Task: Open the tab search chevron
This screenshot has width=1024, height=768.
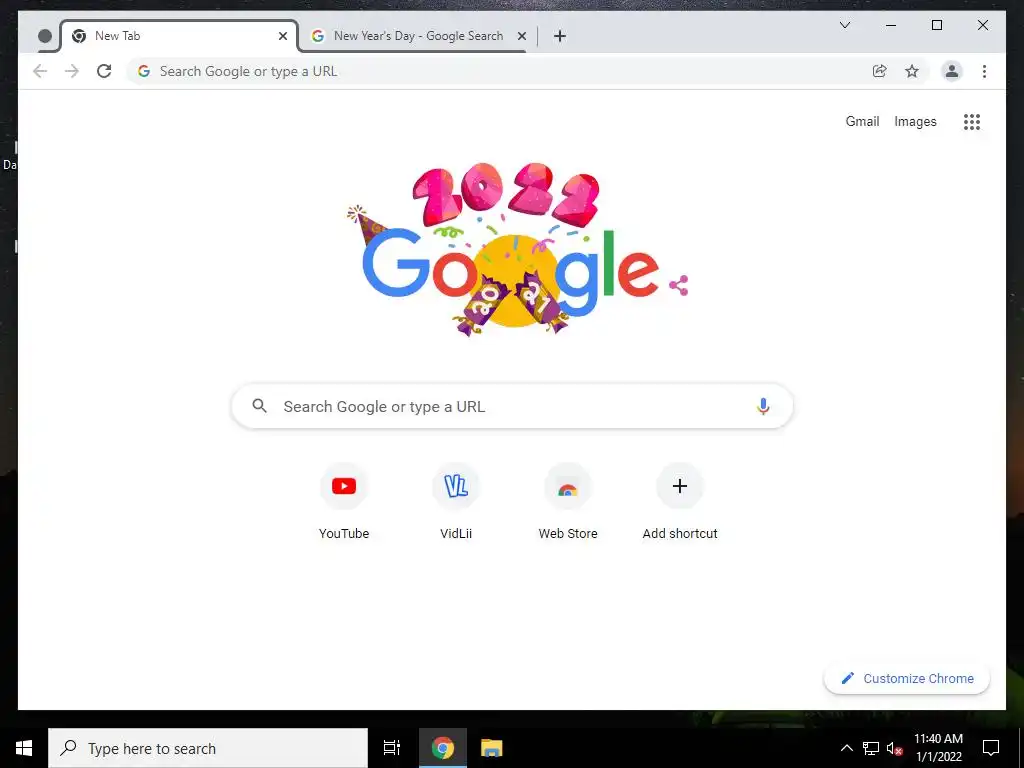Action: 845,25
